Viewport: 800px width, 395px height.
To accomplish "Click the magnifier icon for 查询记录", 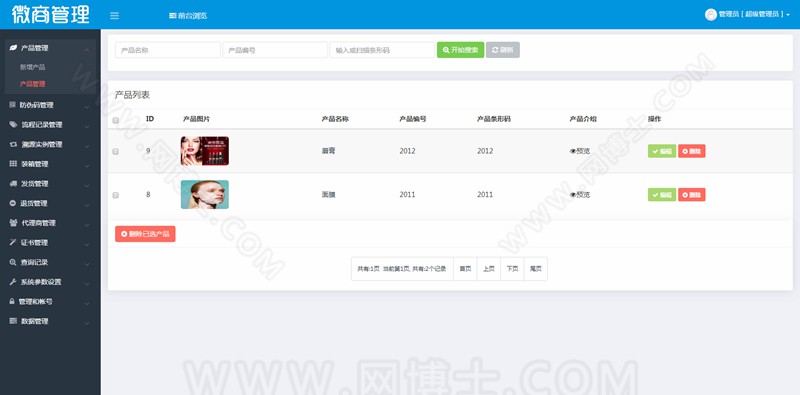I will click(x=13, y=262).
